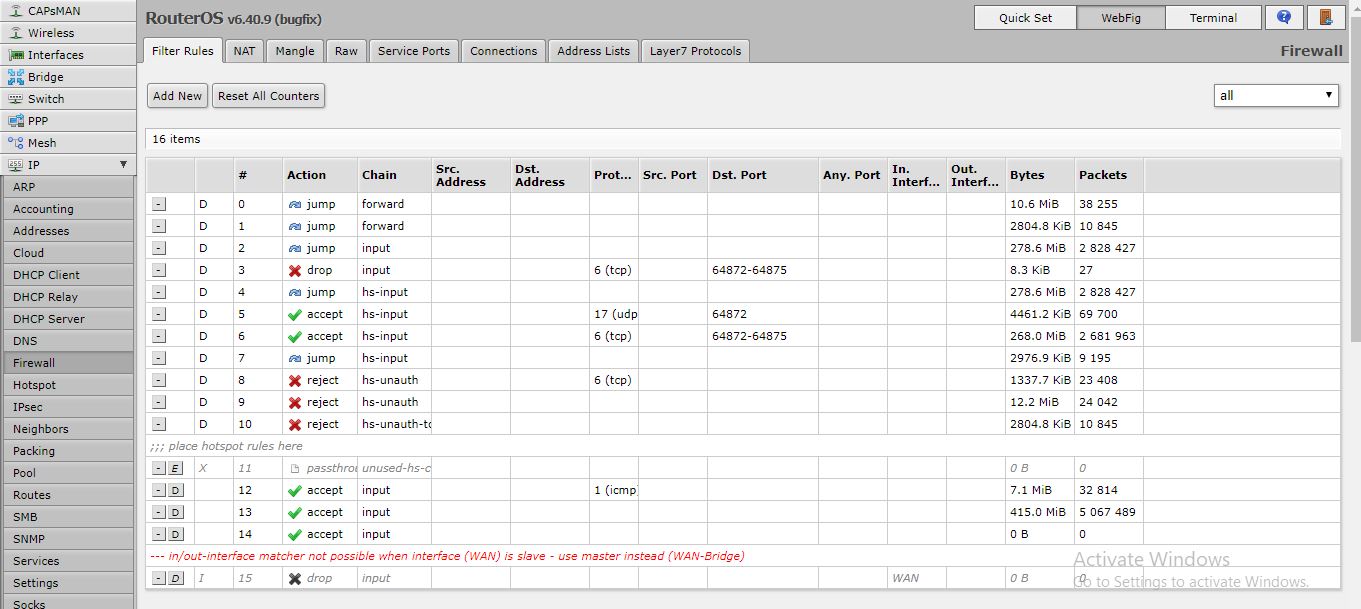Sort table by Packets column header

pos(1109,175)
